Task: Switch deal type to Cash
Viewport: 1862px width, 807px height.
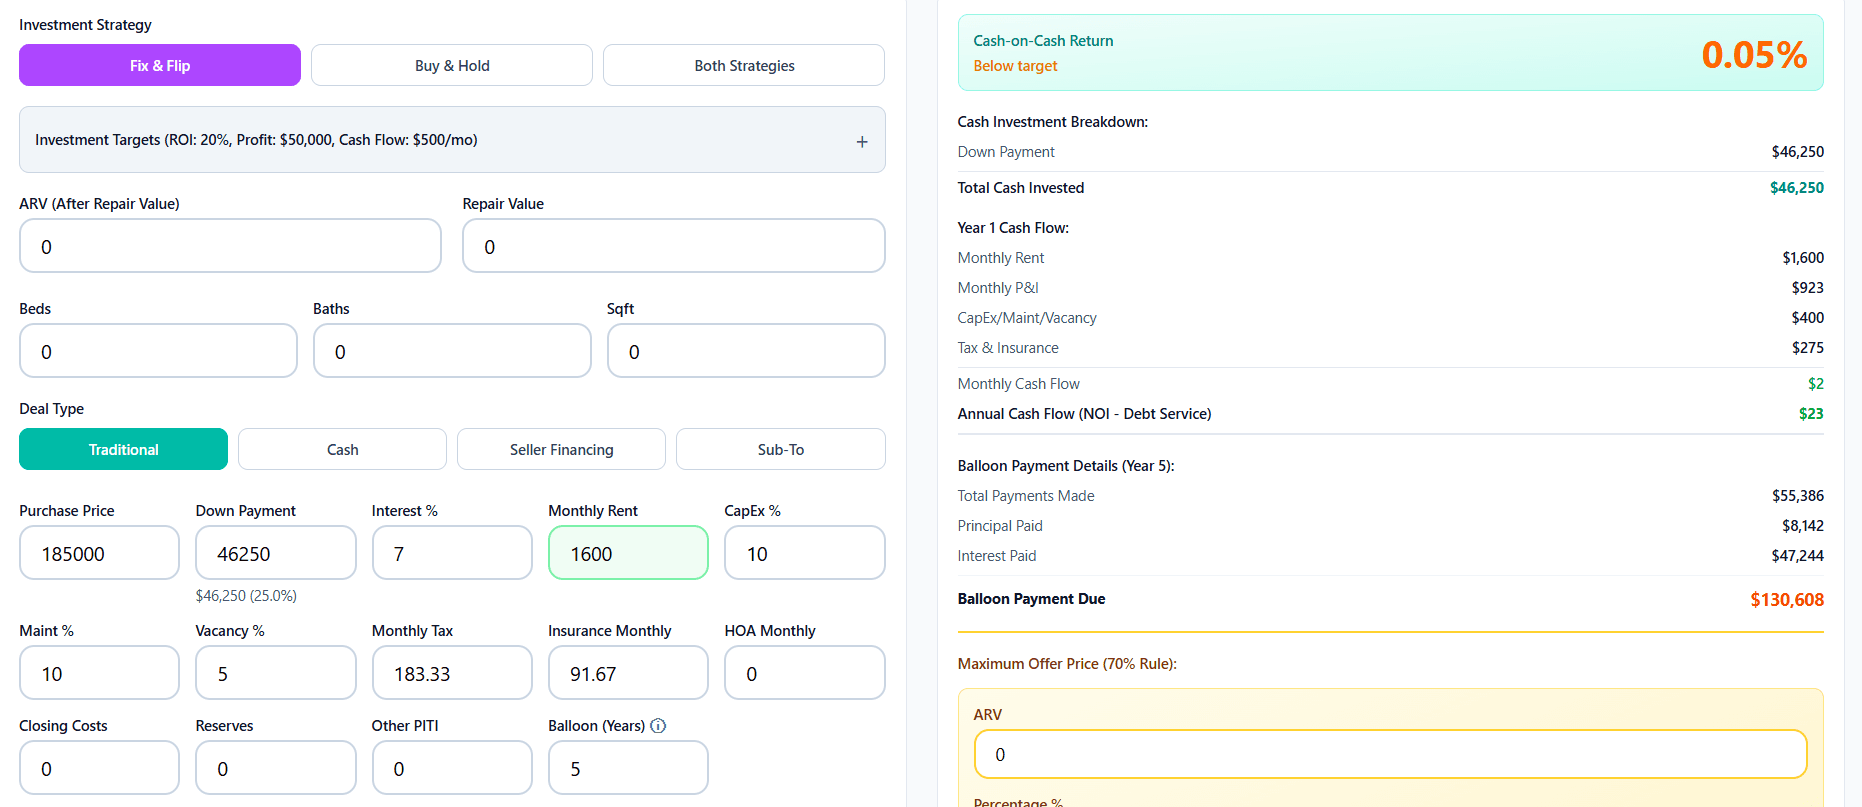Action: coord(342,449)
